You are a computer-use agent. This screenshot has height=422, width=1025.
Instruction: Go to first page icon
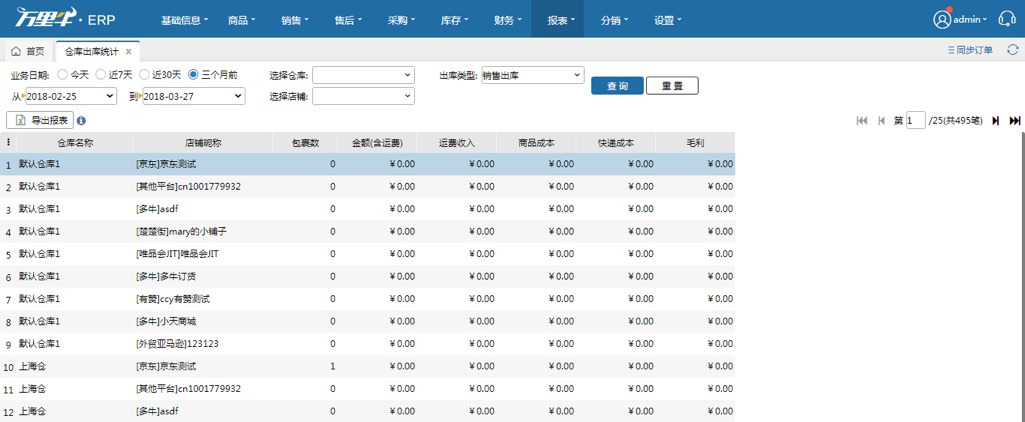862,120
